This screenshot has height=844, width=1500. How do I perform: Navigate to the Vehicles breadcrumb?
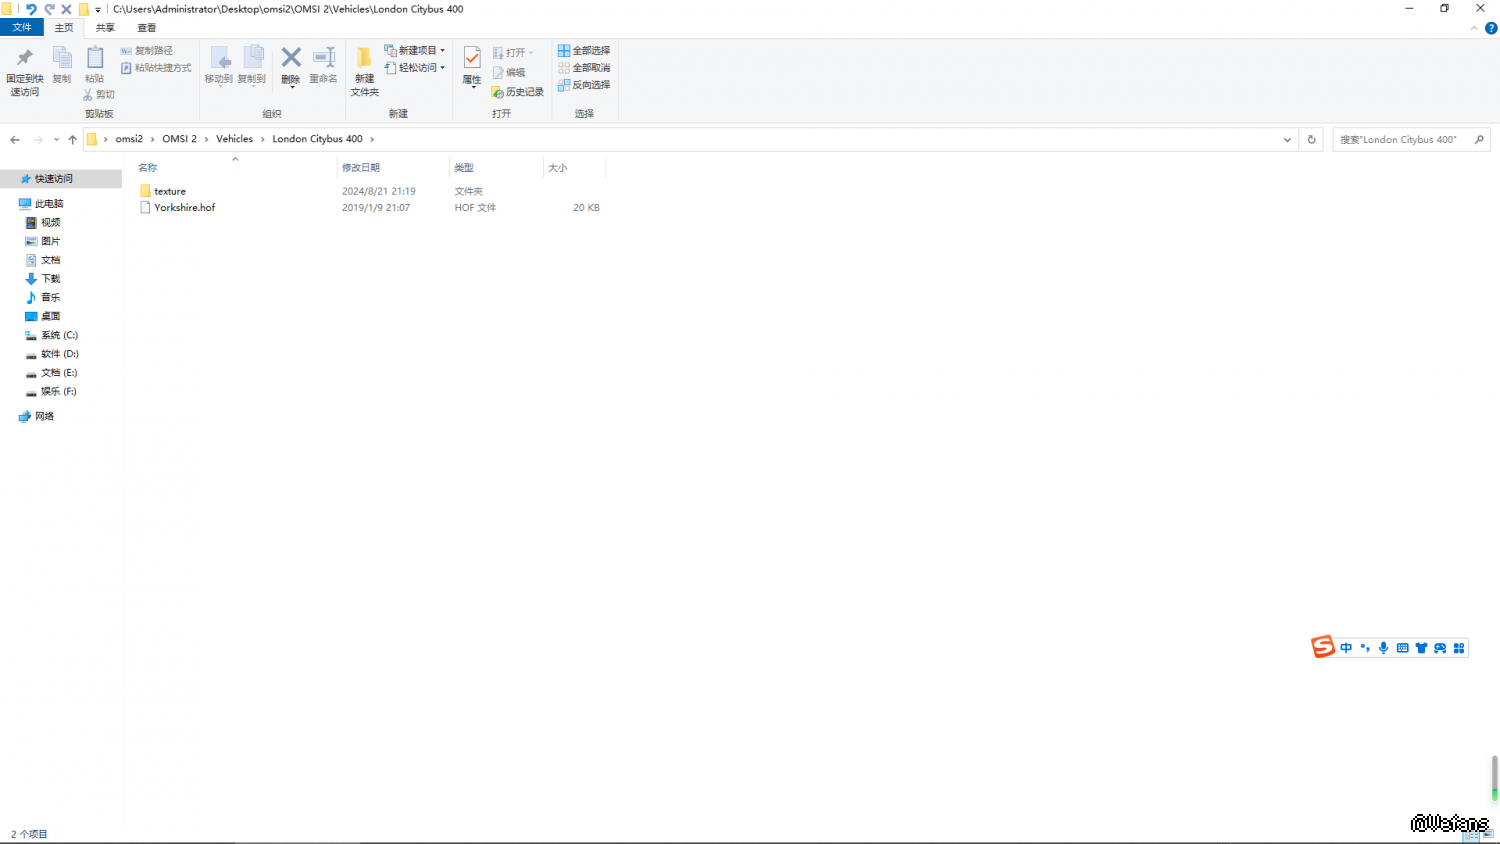click(235, 139)
